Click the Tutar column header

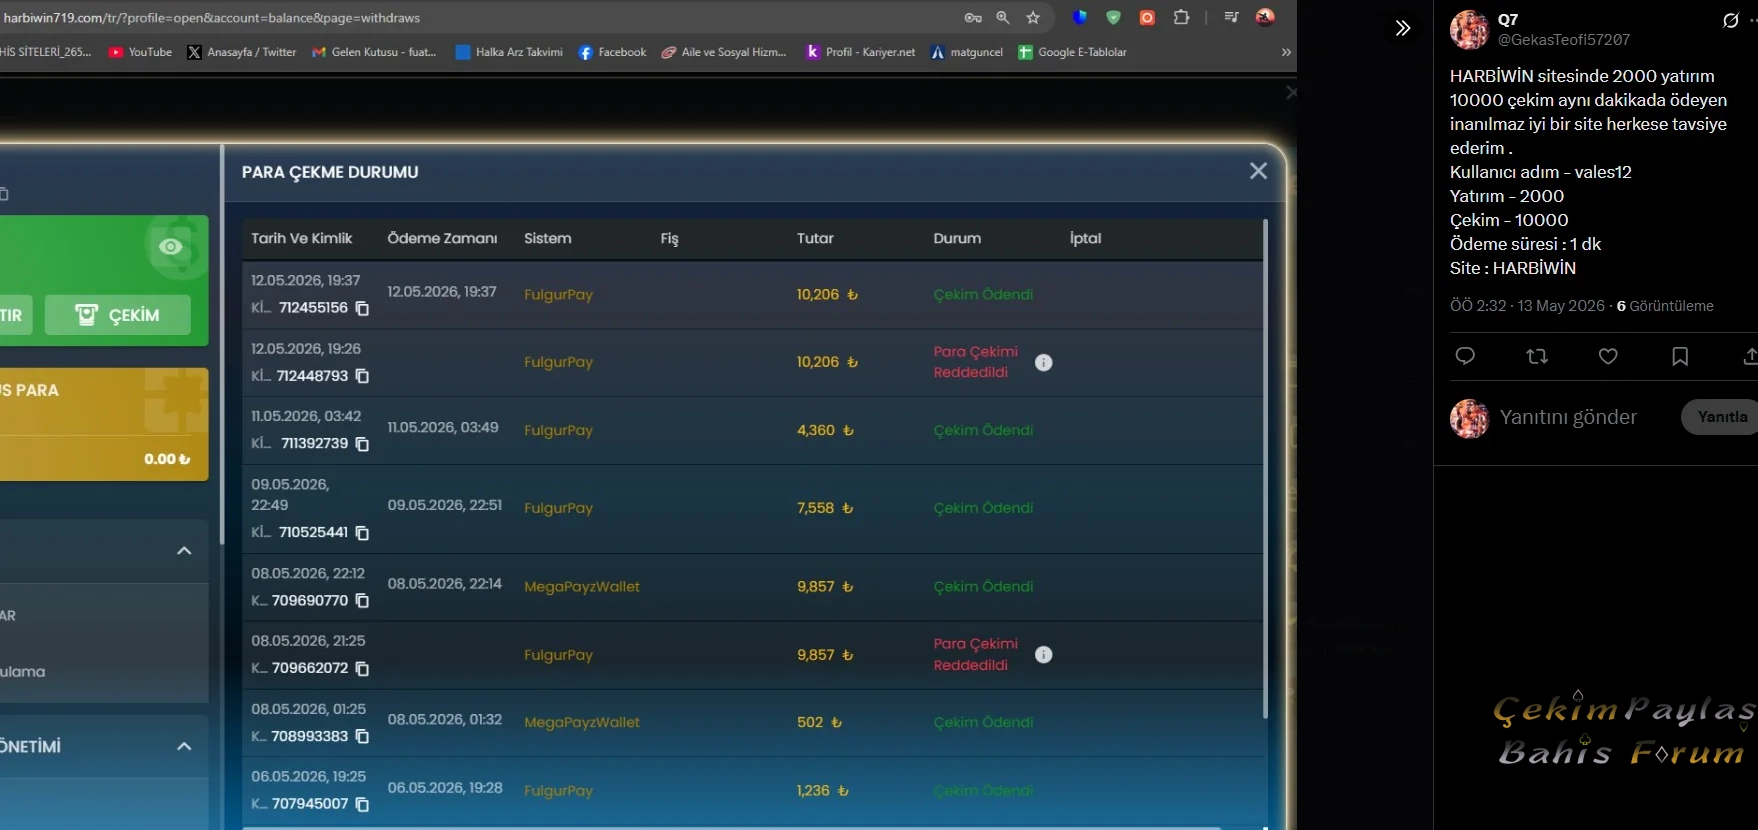(x=815, y=238)
